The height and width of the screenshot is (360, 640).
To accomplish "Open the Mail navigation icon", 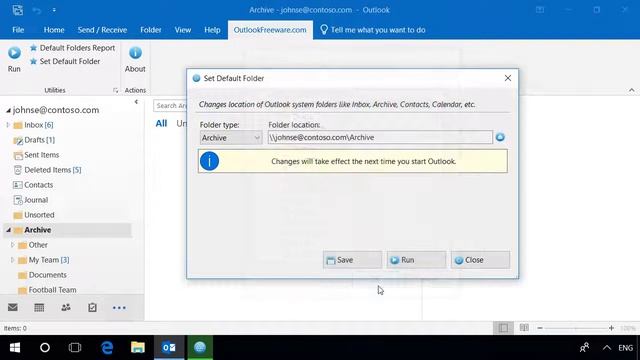I will [13, 307].
